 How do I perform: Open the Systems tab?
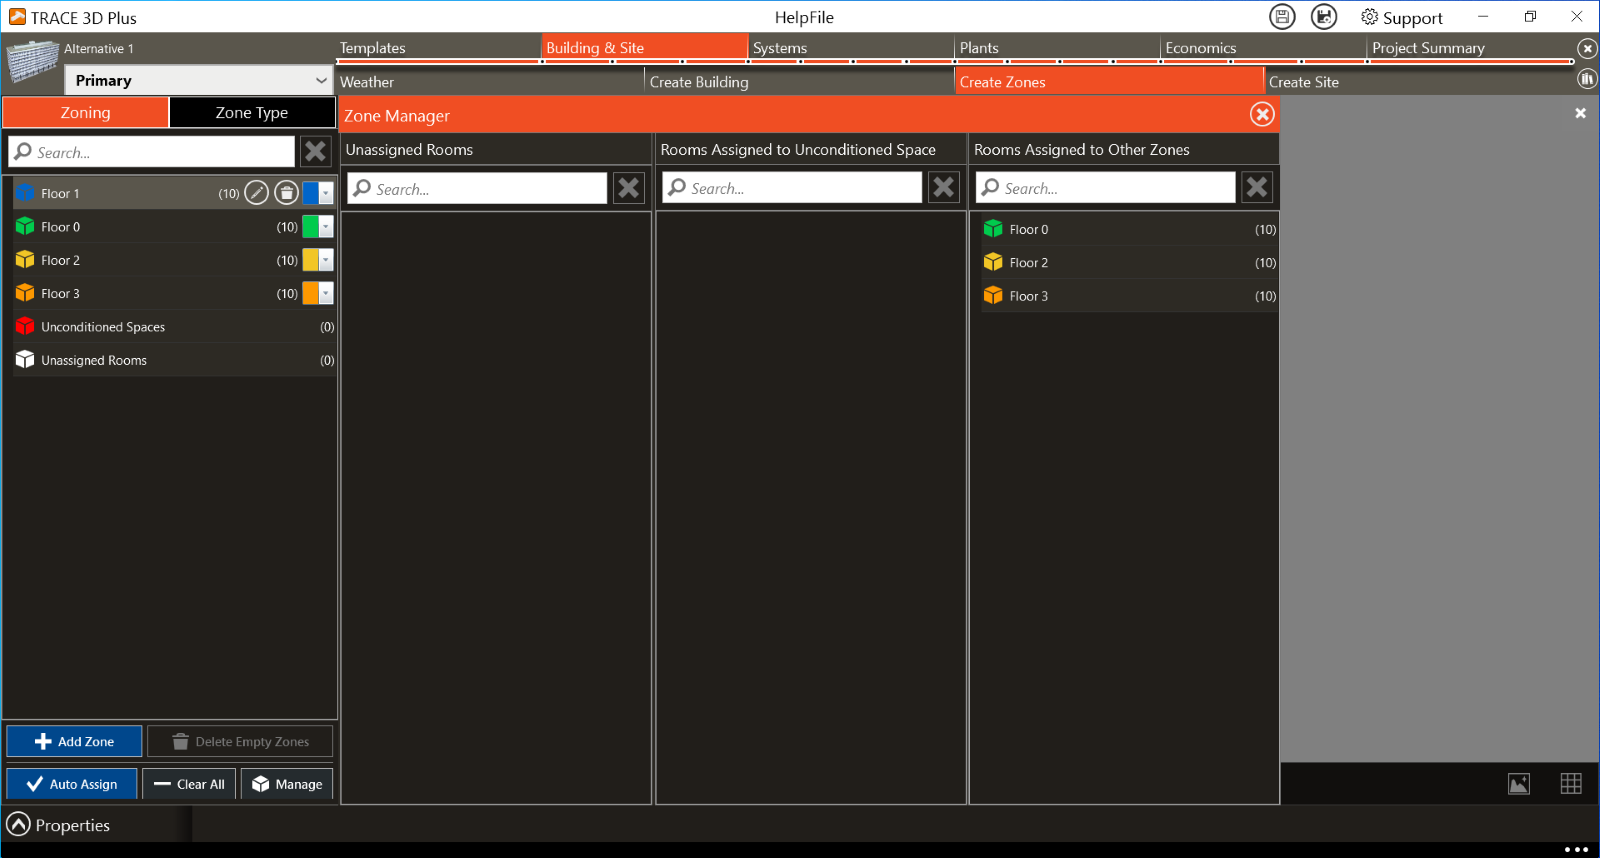pyautogui.click(x=780, y=48)
